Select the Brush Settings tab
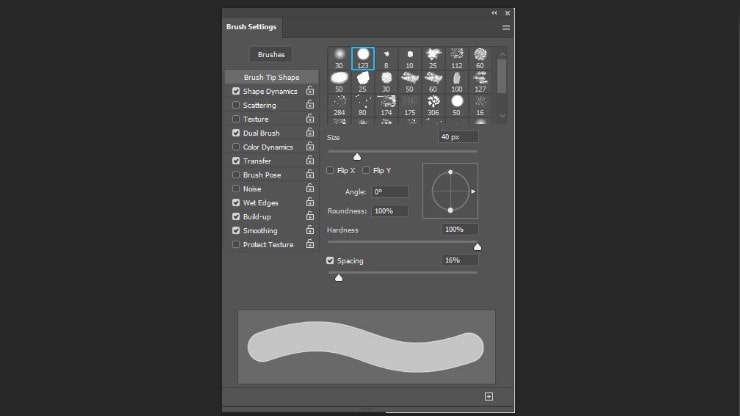The height and width of the screenshot is (416, 740). [252, 28]
